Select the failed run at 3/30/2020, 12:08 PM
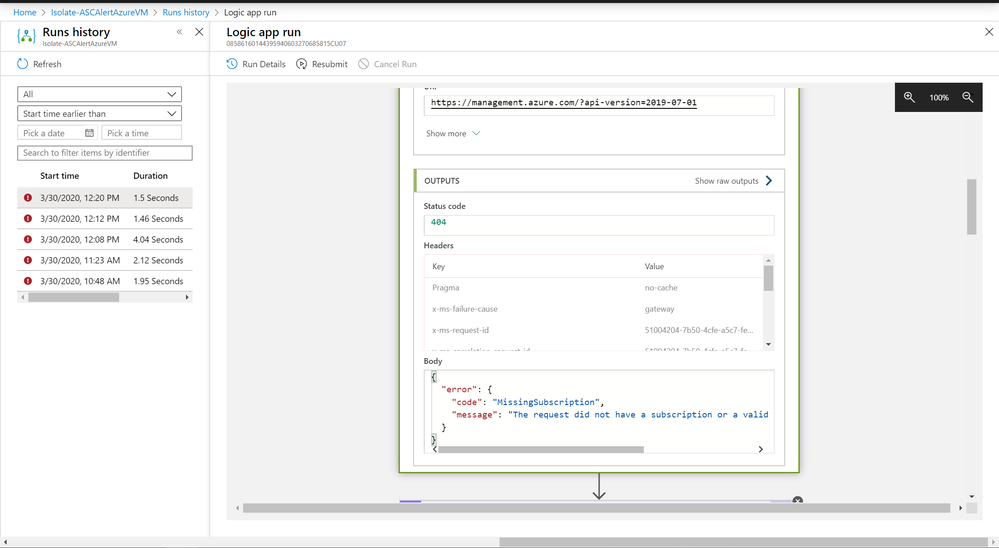Image resolution: width=999 pixels, height=548 pixels. [x=104, y=240]
